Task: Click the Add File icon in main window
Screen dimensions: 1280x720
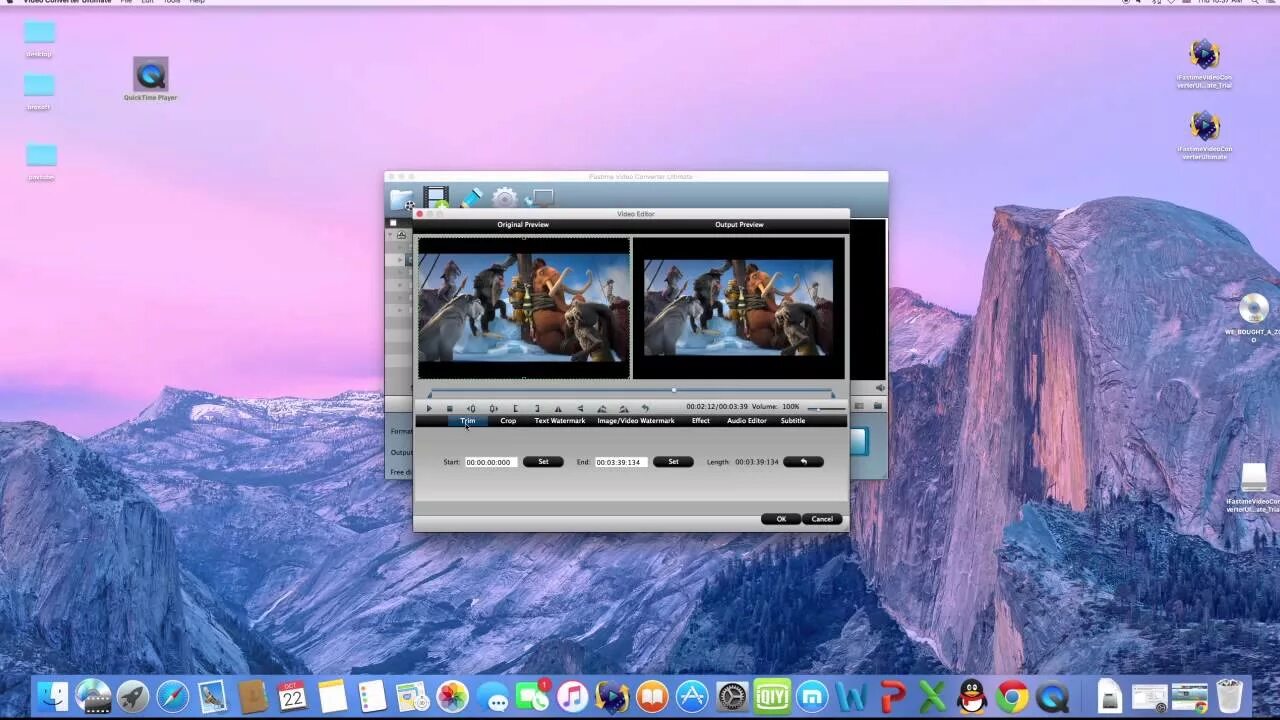Action: point(402,198)
